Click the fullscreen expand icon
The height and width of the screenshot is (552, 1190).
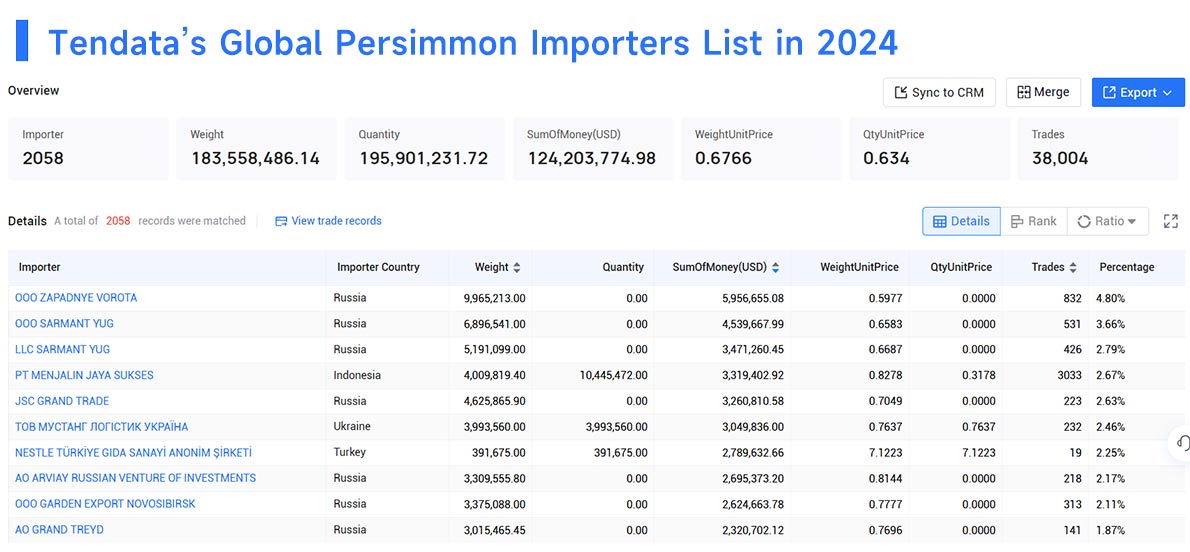pos(1170,222)
